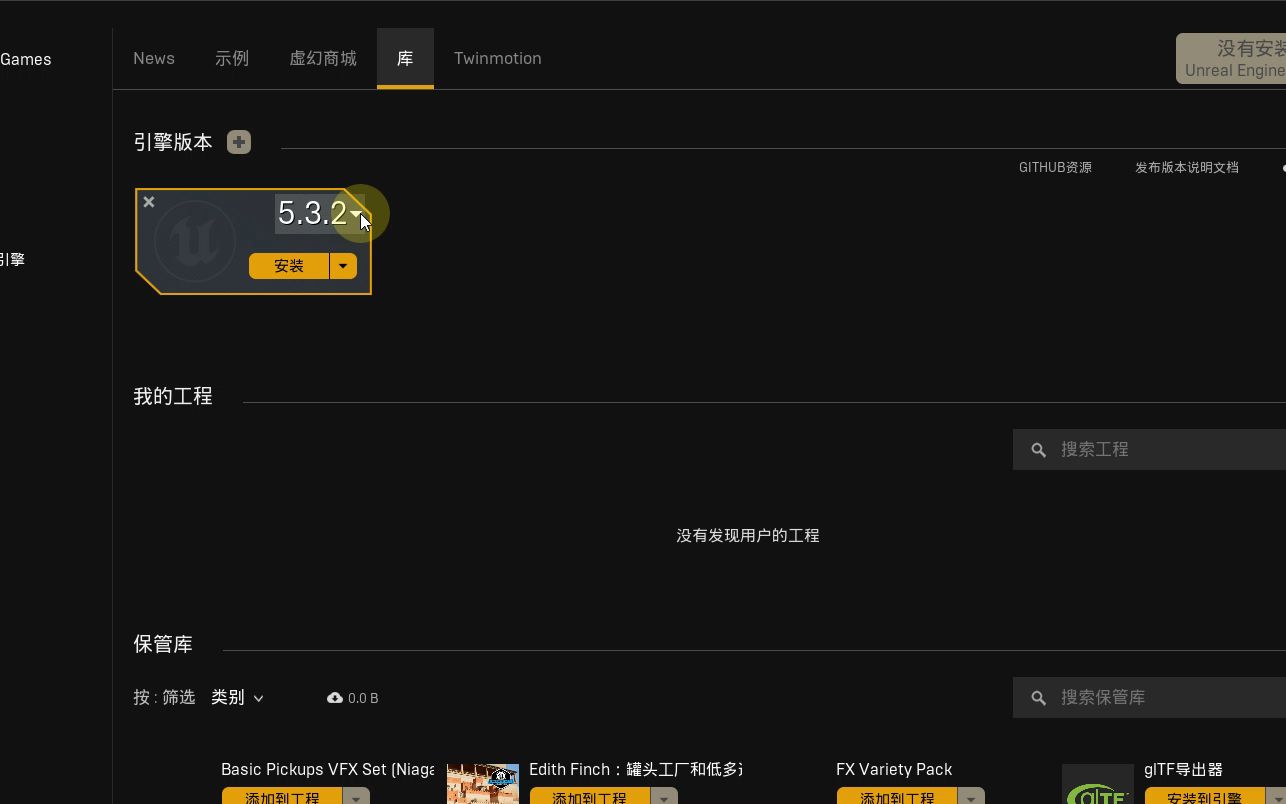Add FX Variety Pack to project
Screen dimensions: 1286x804
896,797
